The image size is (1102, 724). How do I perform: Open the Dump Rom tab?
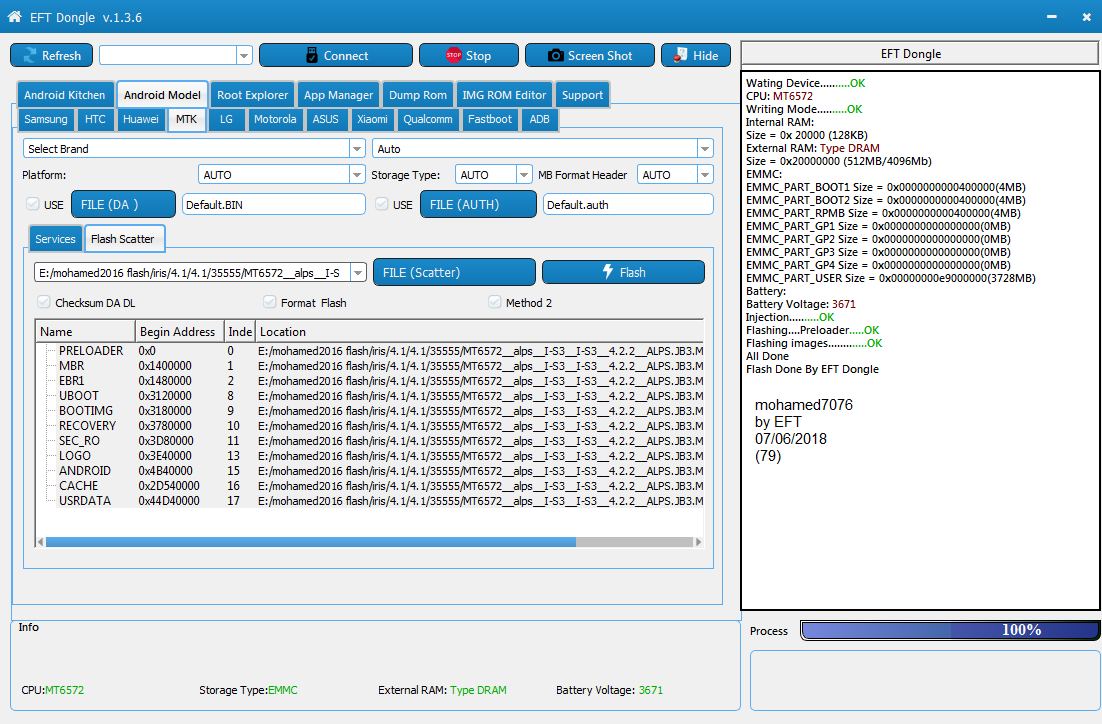coord(417,95)
